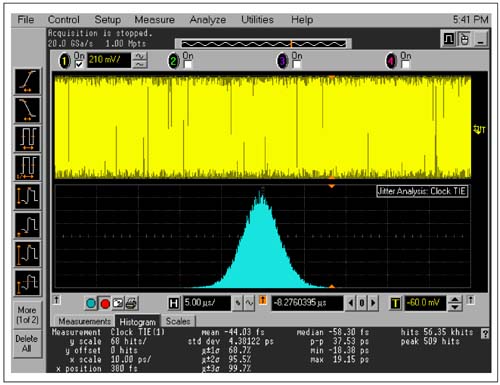Select the period measurement icon
Viewport: 500px width, 385px height.
27,139
